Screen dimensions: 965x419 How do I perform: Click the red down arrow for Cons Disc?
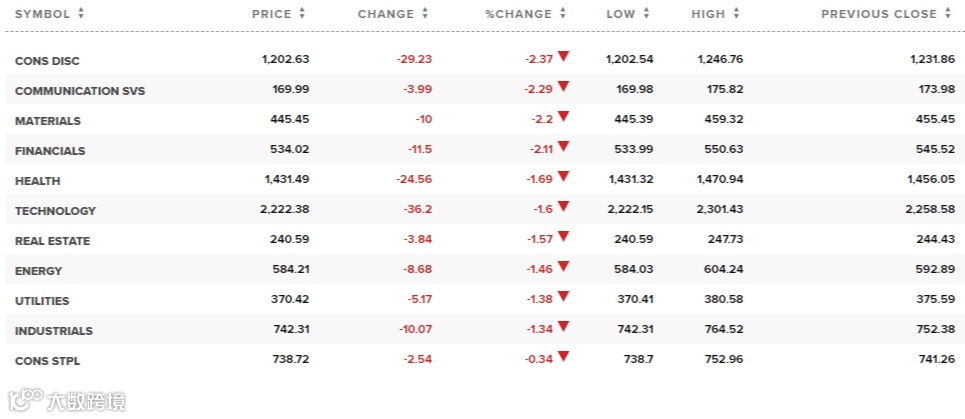point(564,57)
